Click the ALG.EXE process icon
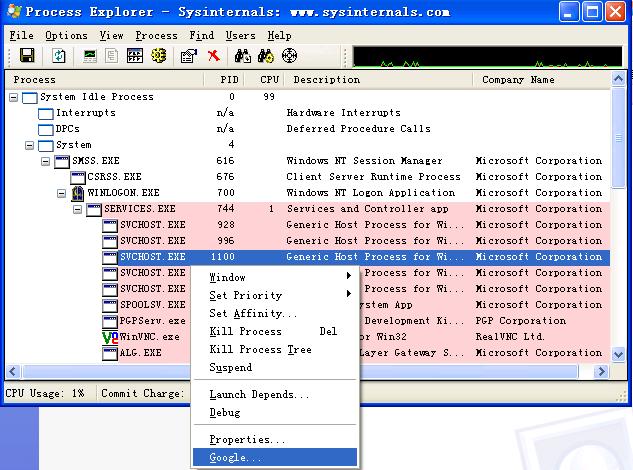633x470 pixels. point(110,354)
